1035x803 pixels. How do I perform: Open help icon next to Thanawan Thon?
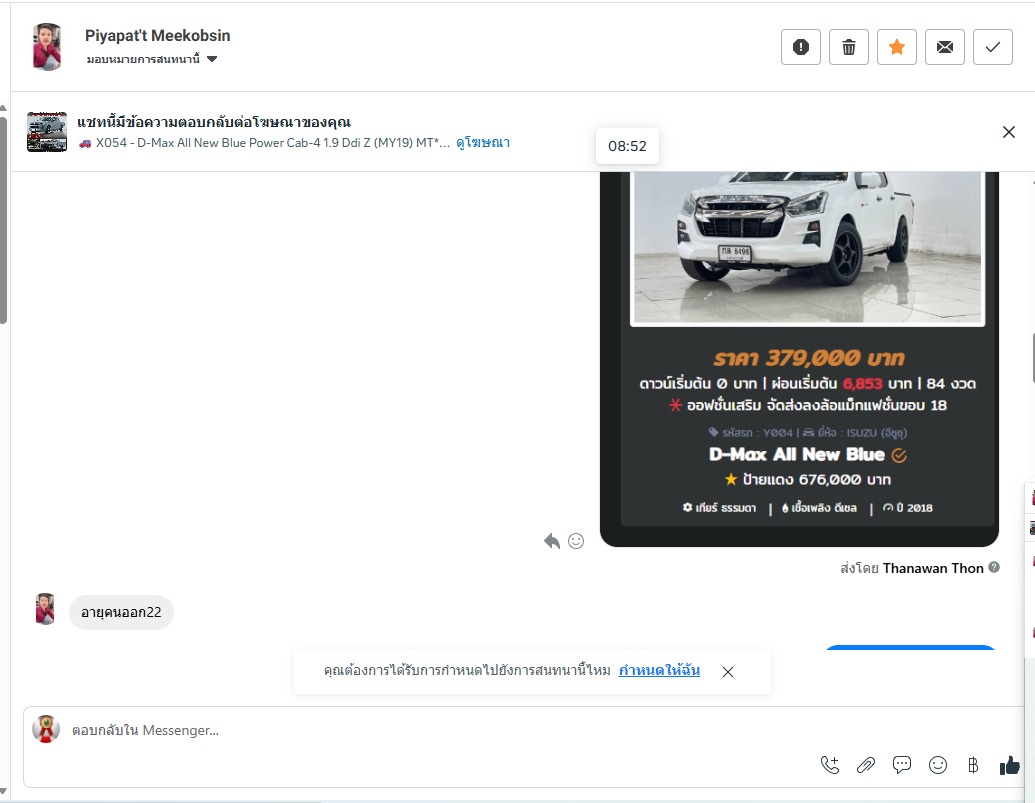click(994, 567)
